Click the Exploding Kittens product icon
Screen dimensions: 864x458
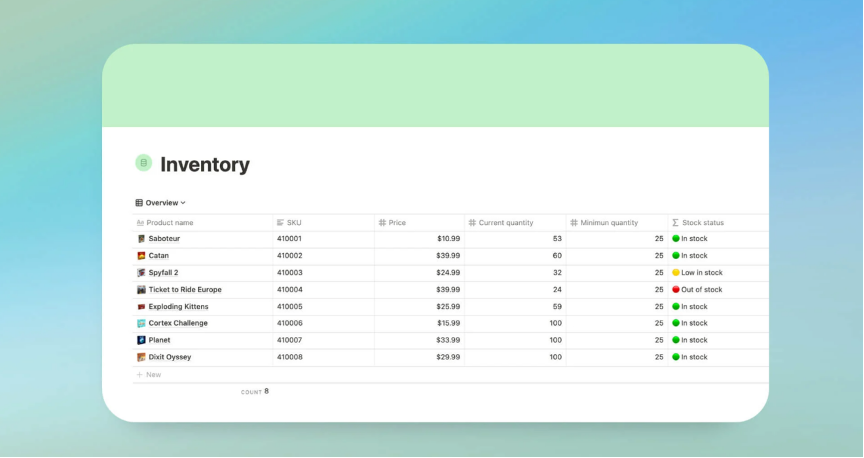pyautogui.click(x=141, y=307)
